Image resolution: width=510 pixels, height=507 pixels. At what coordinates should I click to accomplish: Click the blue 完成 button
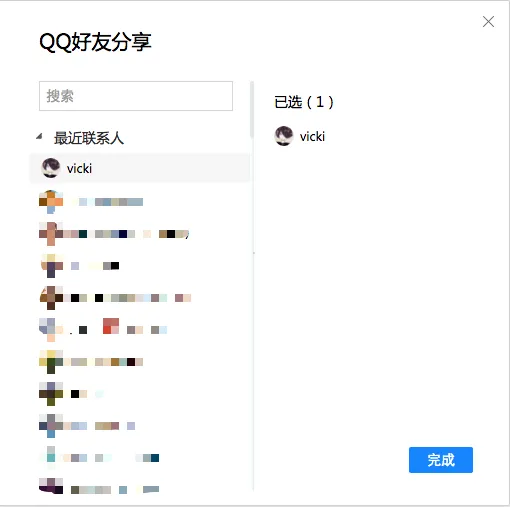click(x=441, y=460)
